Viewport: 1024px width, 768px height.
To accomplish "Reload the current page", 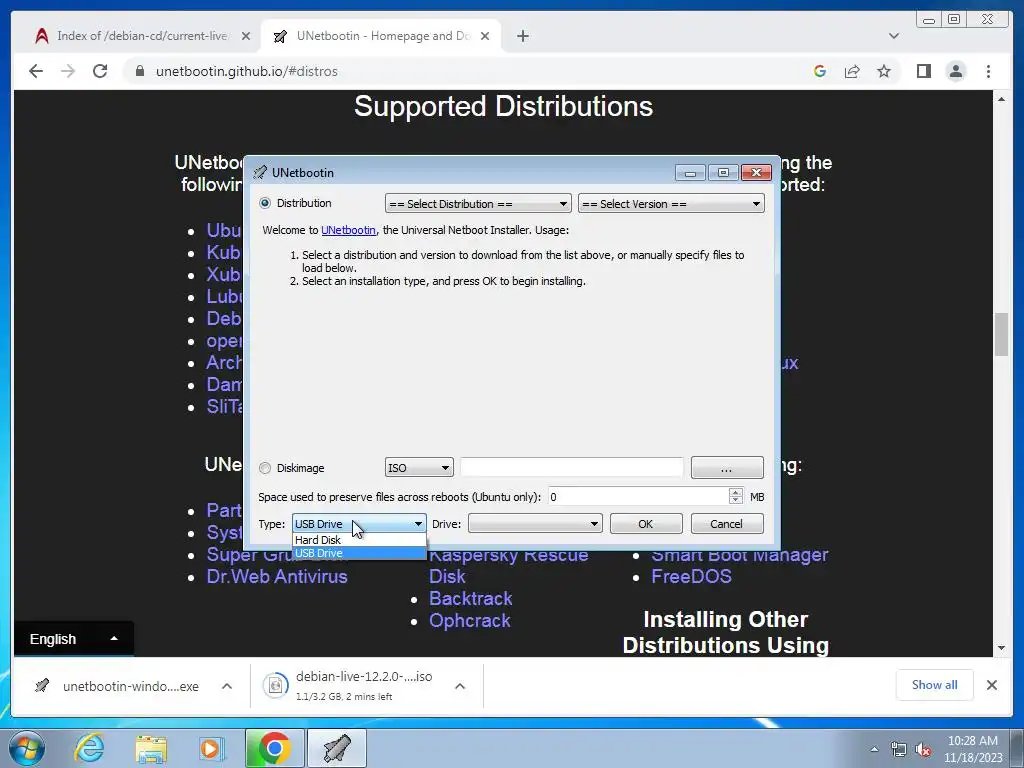I will coord(99,71).
